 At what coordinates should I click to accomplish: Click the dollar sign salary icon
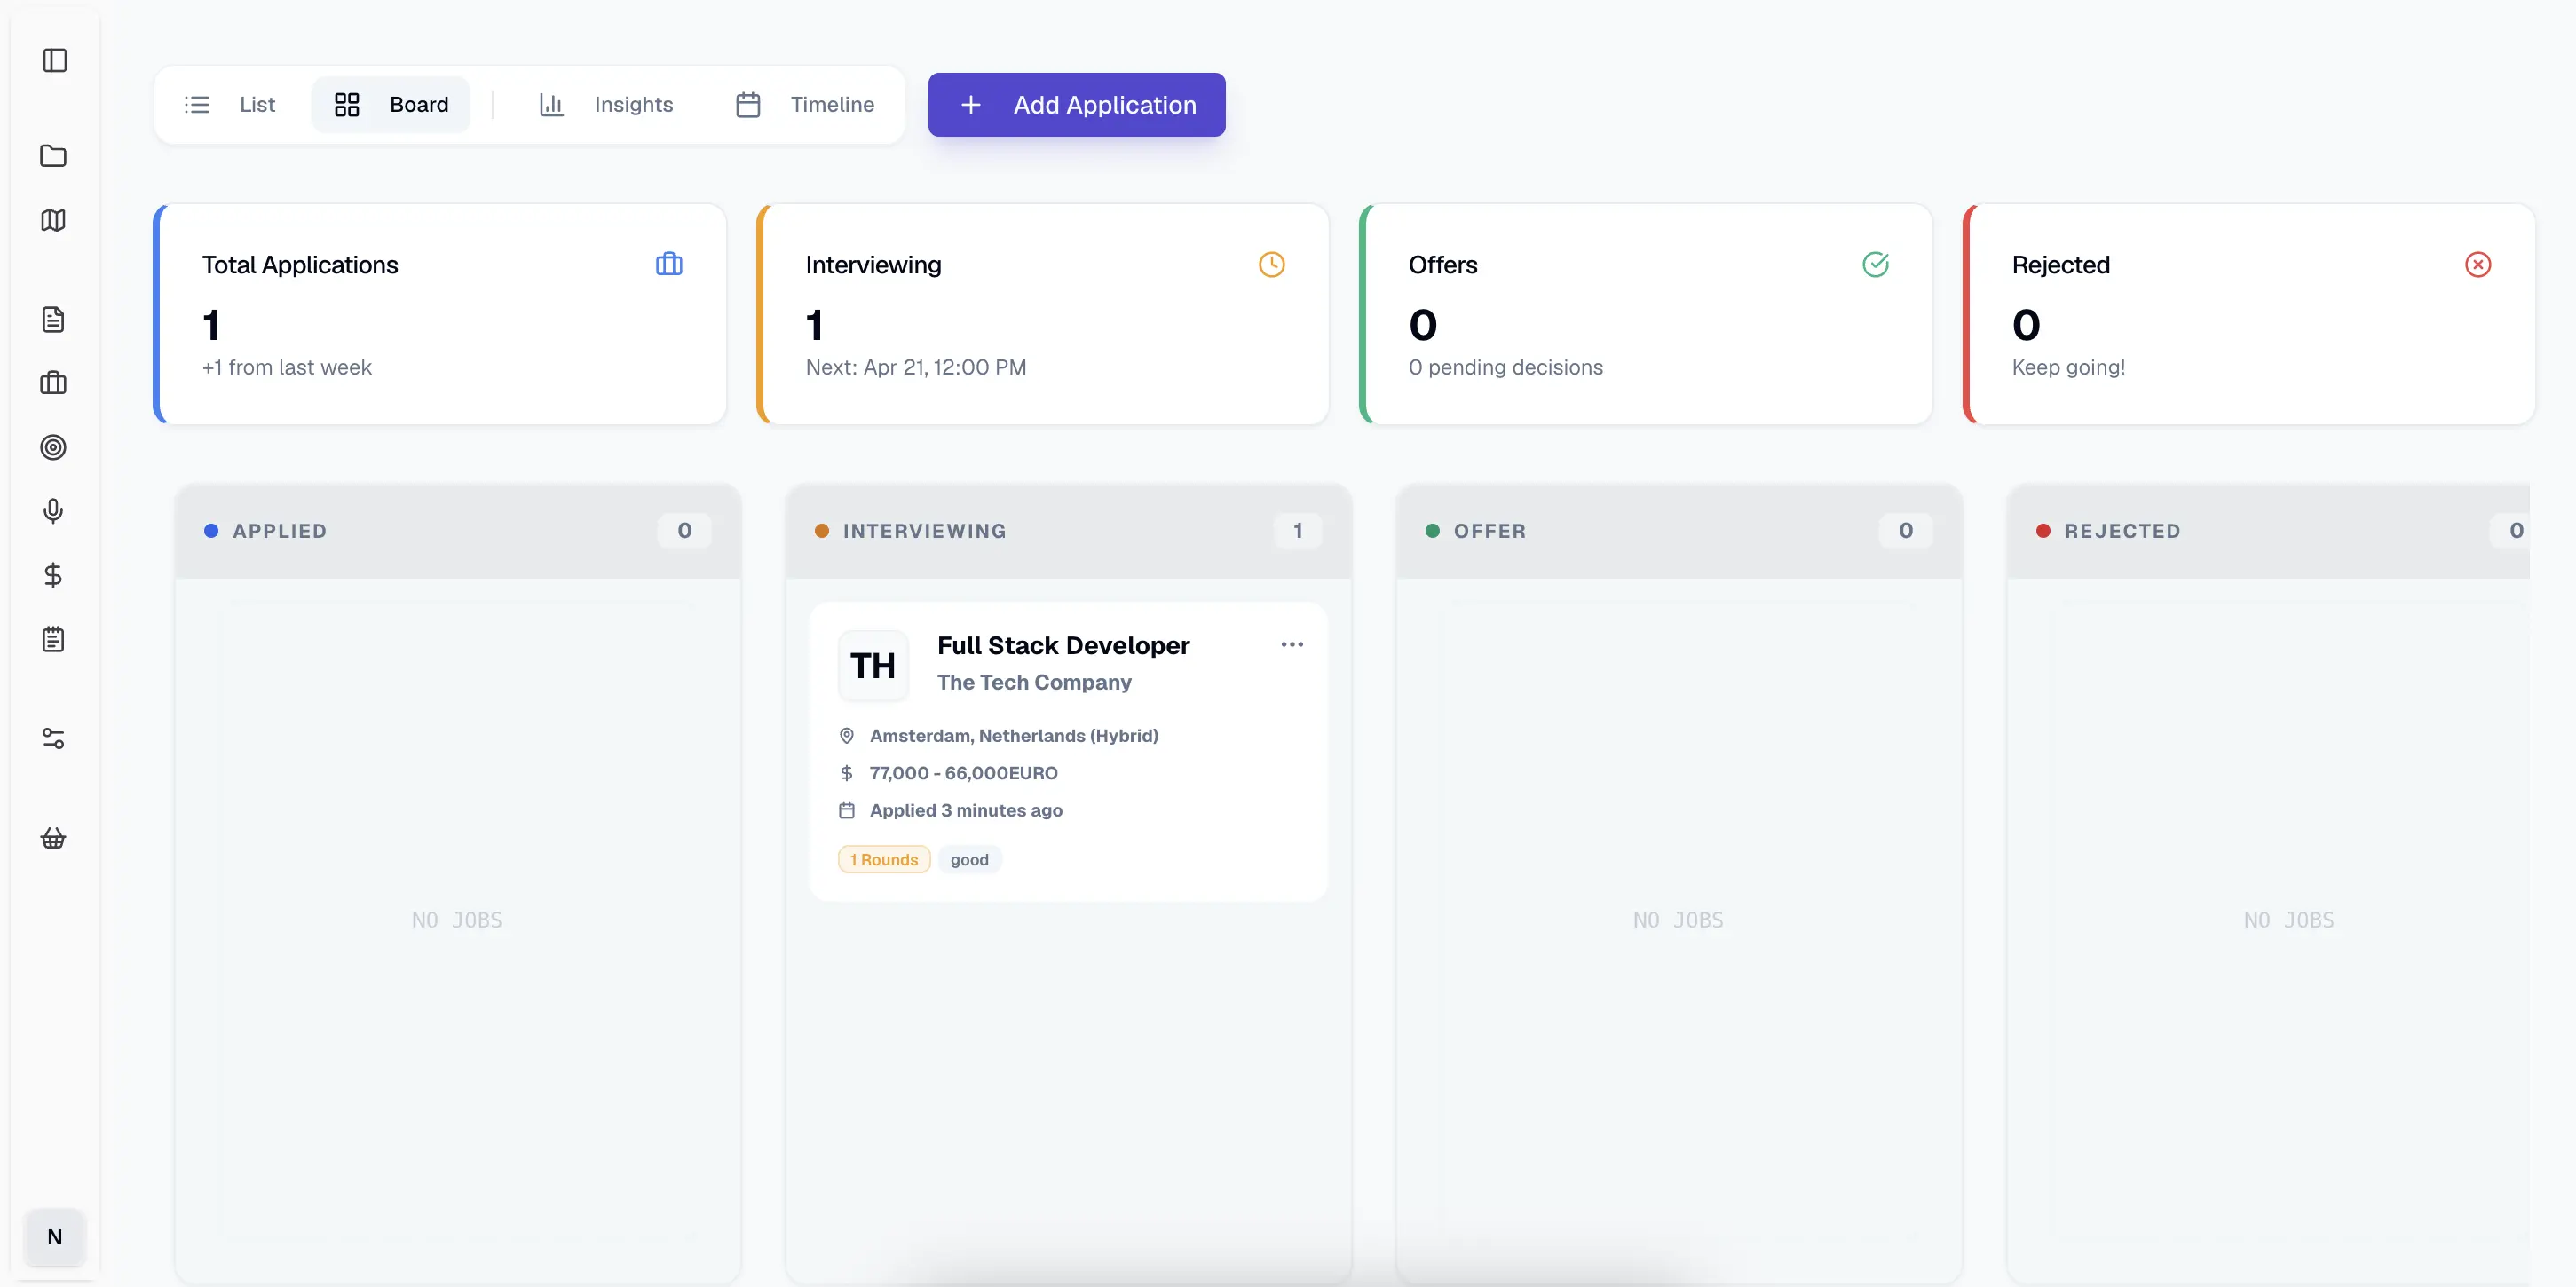tap(53, 575)
